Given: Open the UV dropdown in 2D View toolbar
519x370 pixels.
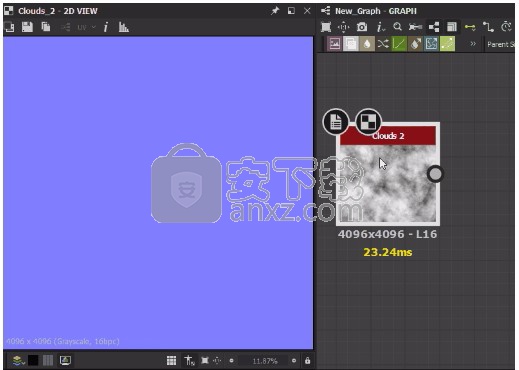Looking at the screenshot, I should click(x=86, y=27).
